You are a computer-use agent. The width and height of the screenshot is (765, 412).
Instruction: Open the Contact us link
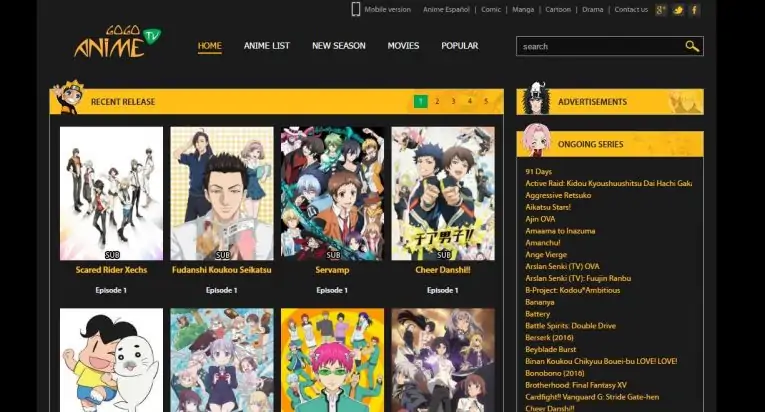(x=631, y=9)
